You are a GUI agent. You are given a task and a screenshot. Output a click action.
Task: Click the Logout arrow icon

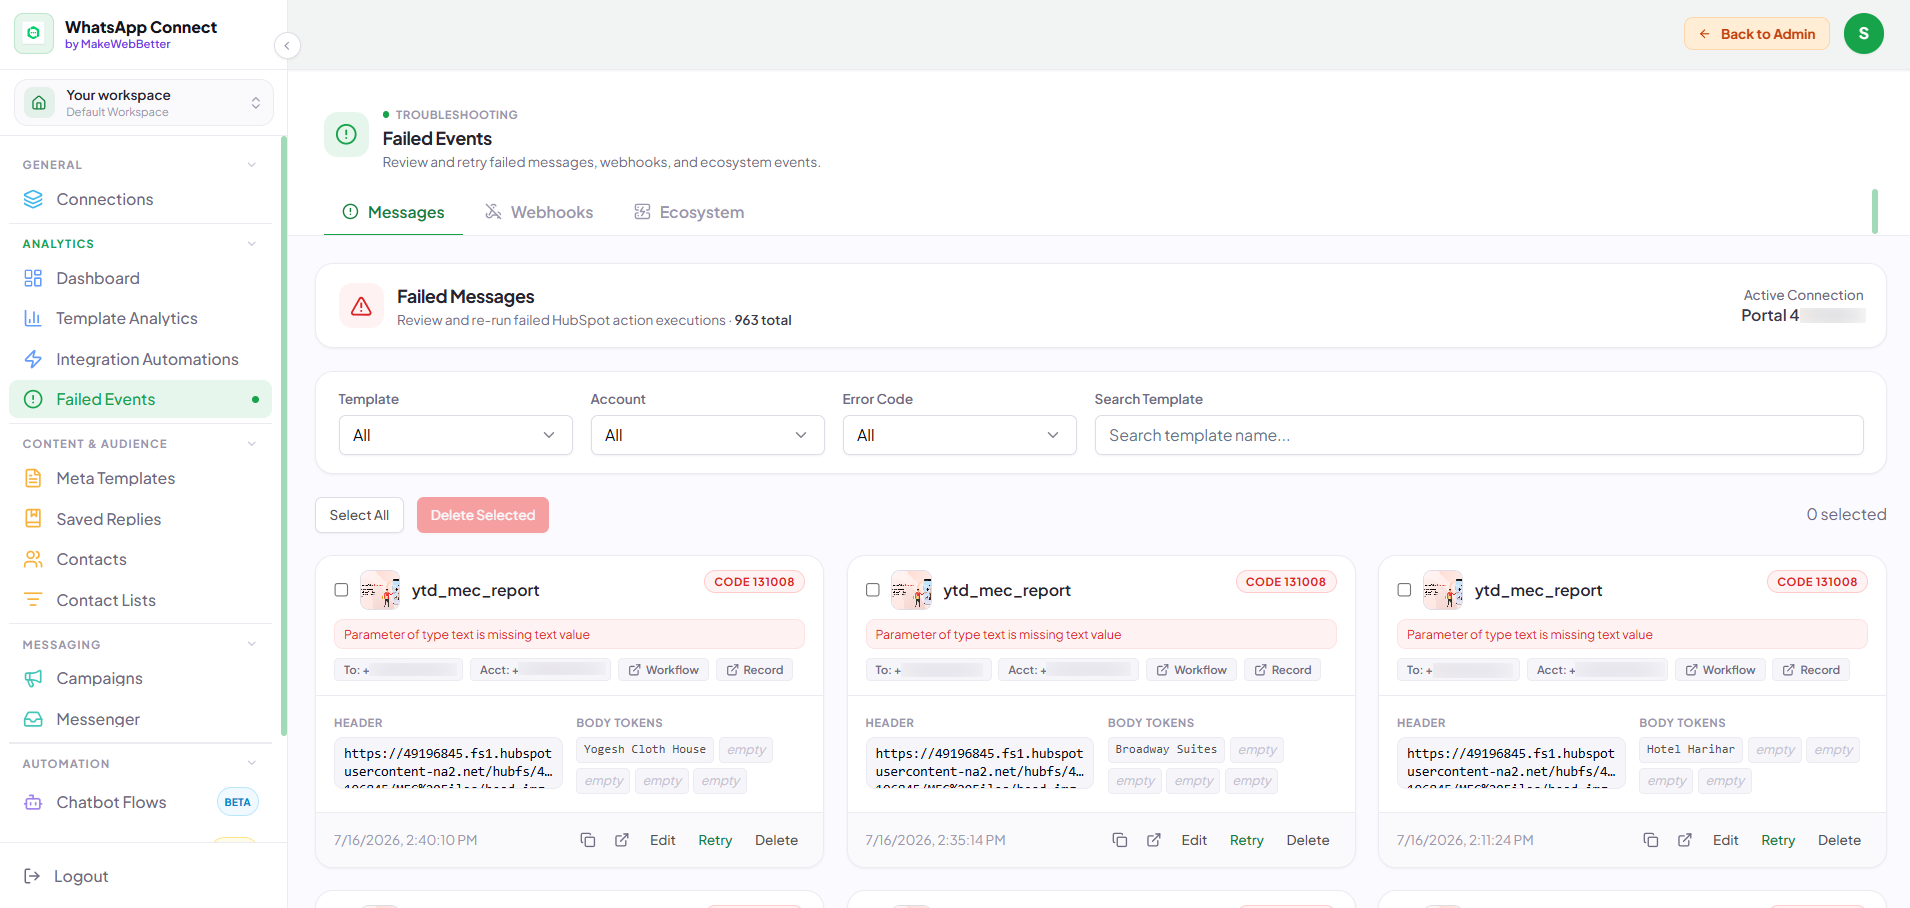pos(32,876)
